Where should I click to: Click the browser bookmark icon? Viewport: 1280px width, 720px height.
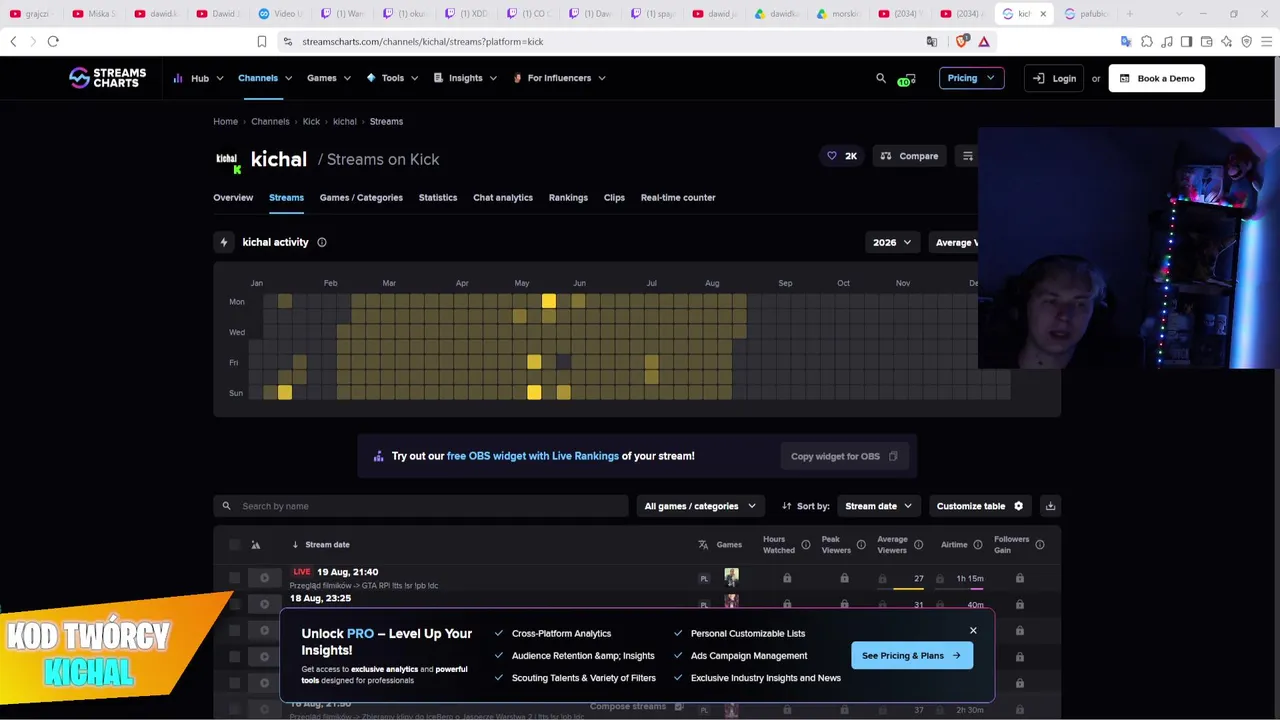tap(262, 41)
